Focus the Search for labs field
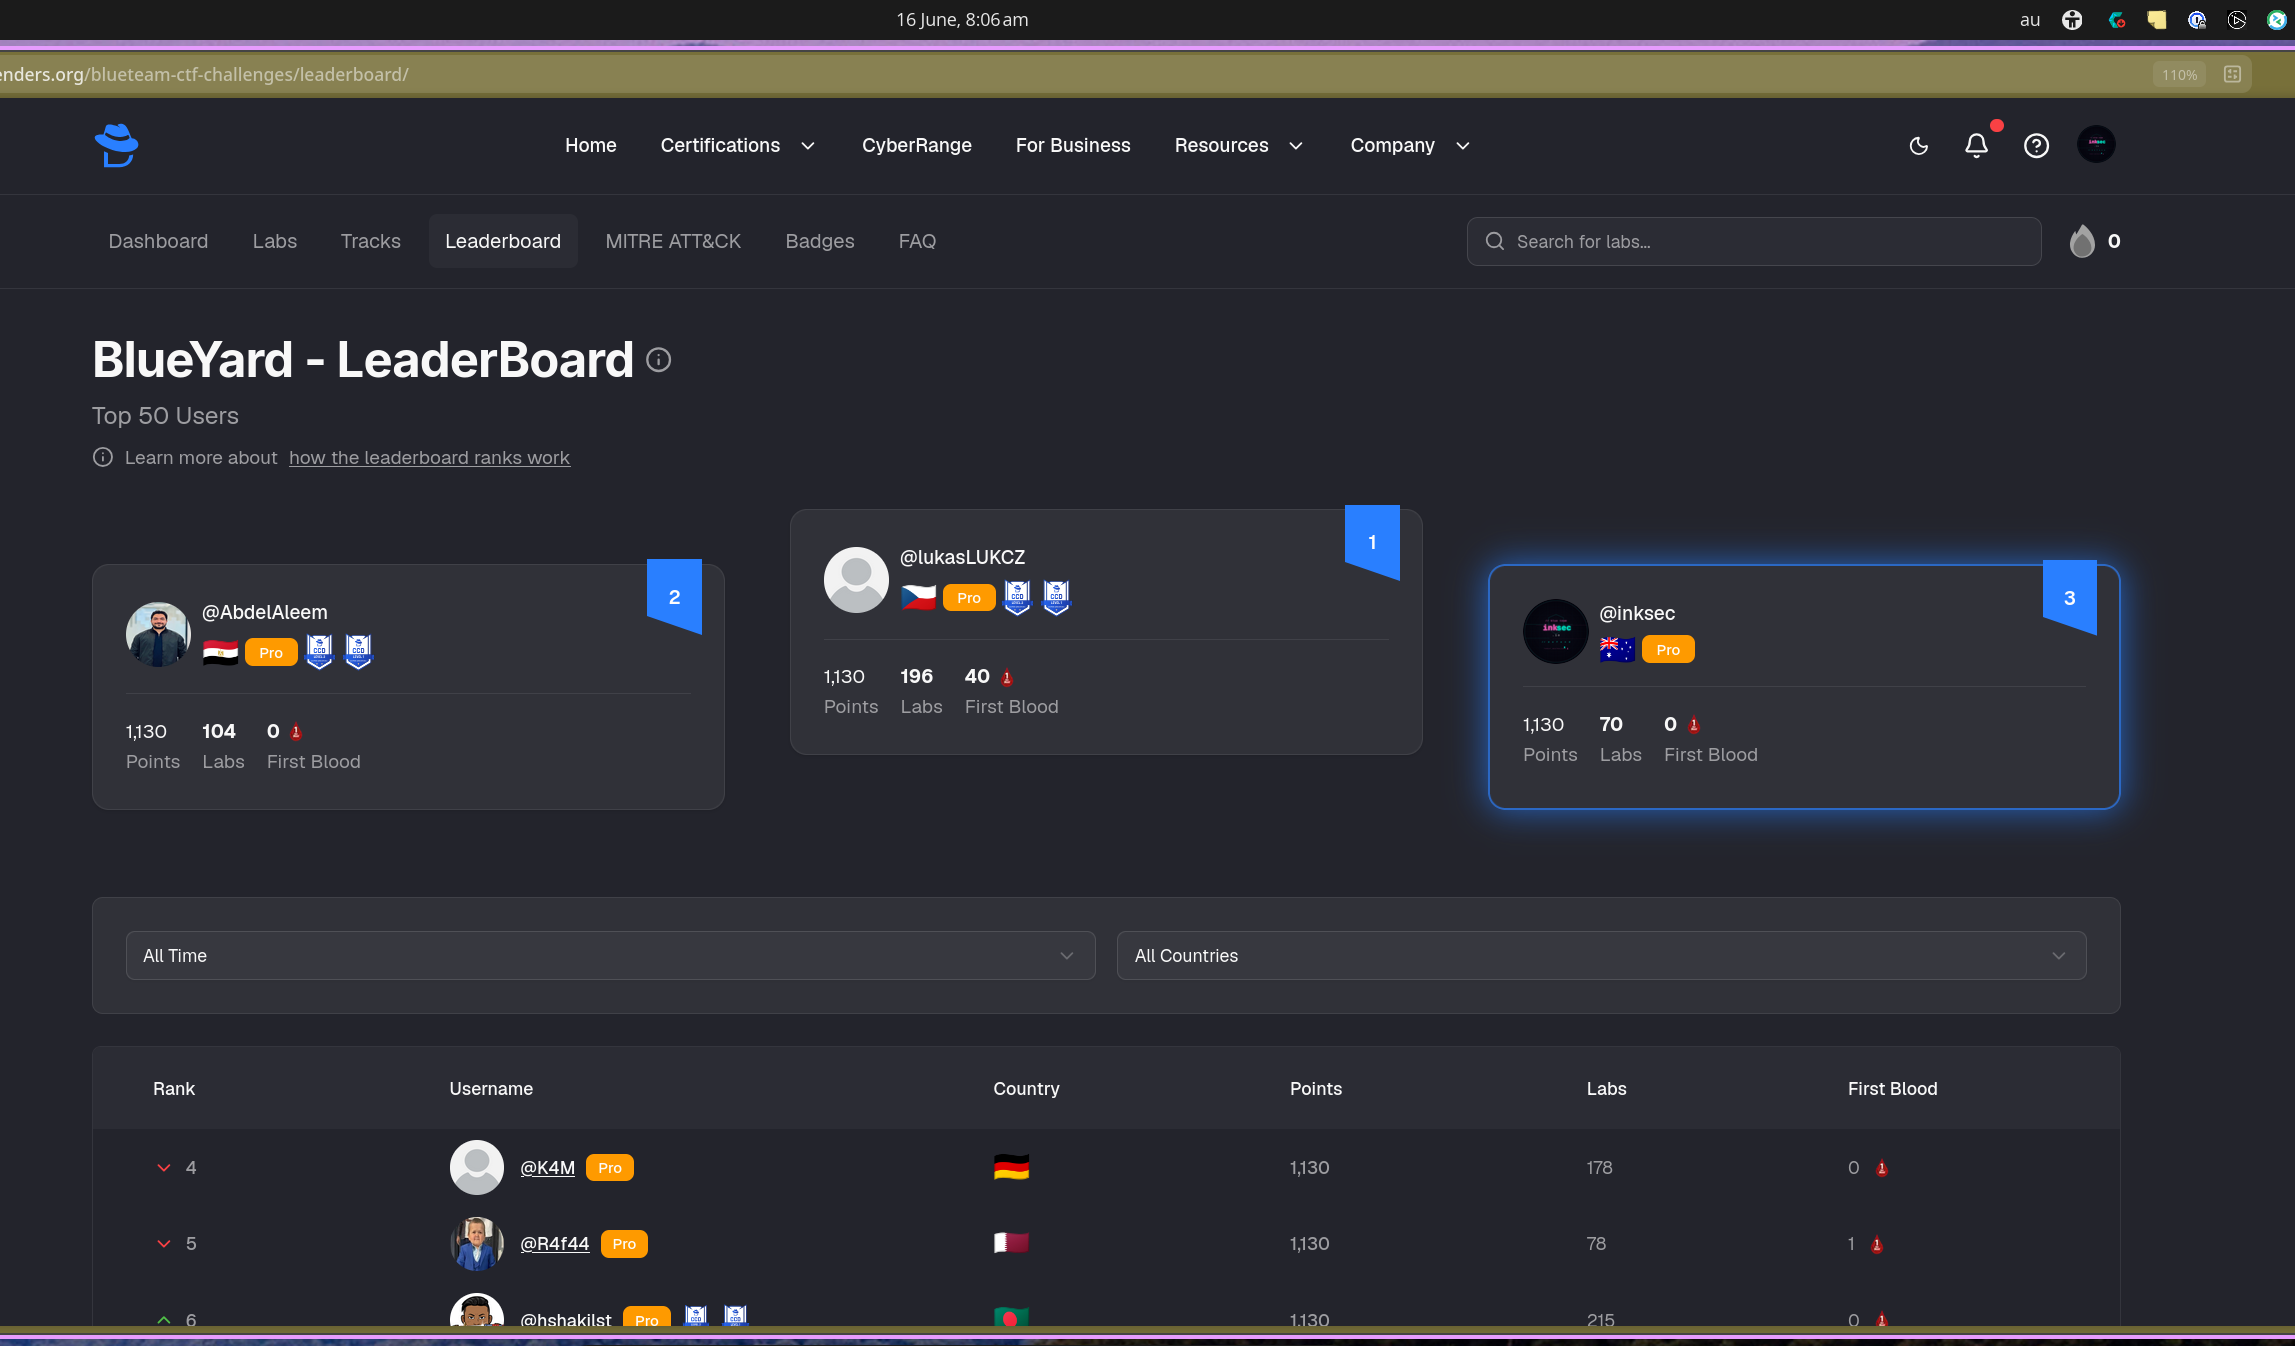This screenshot has width=2295, height=1346. click(1754, 241)
